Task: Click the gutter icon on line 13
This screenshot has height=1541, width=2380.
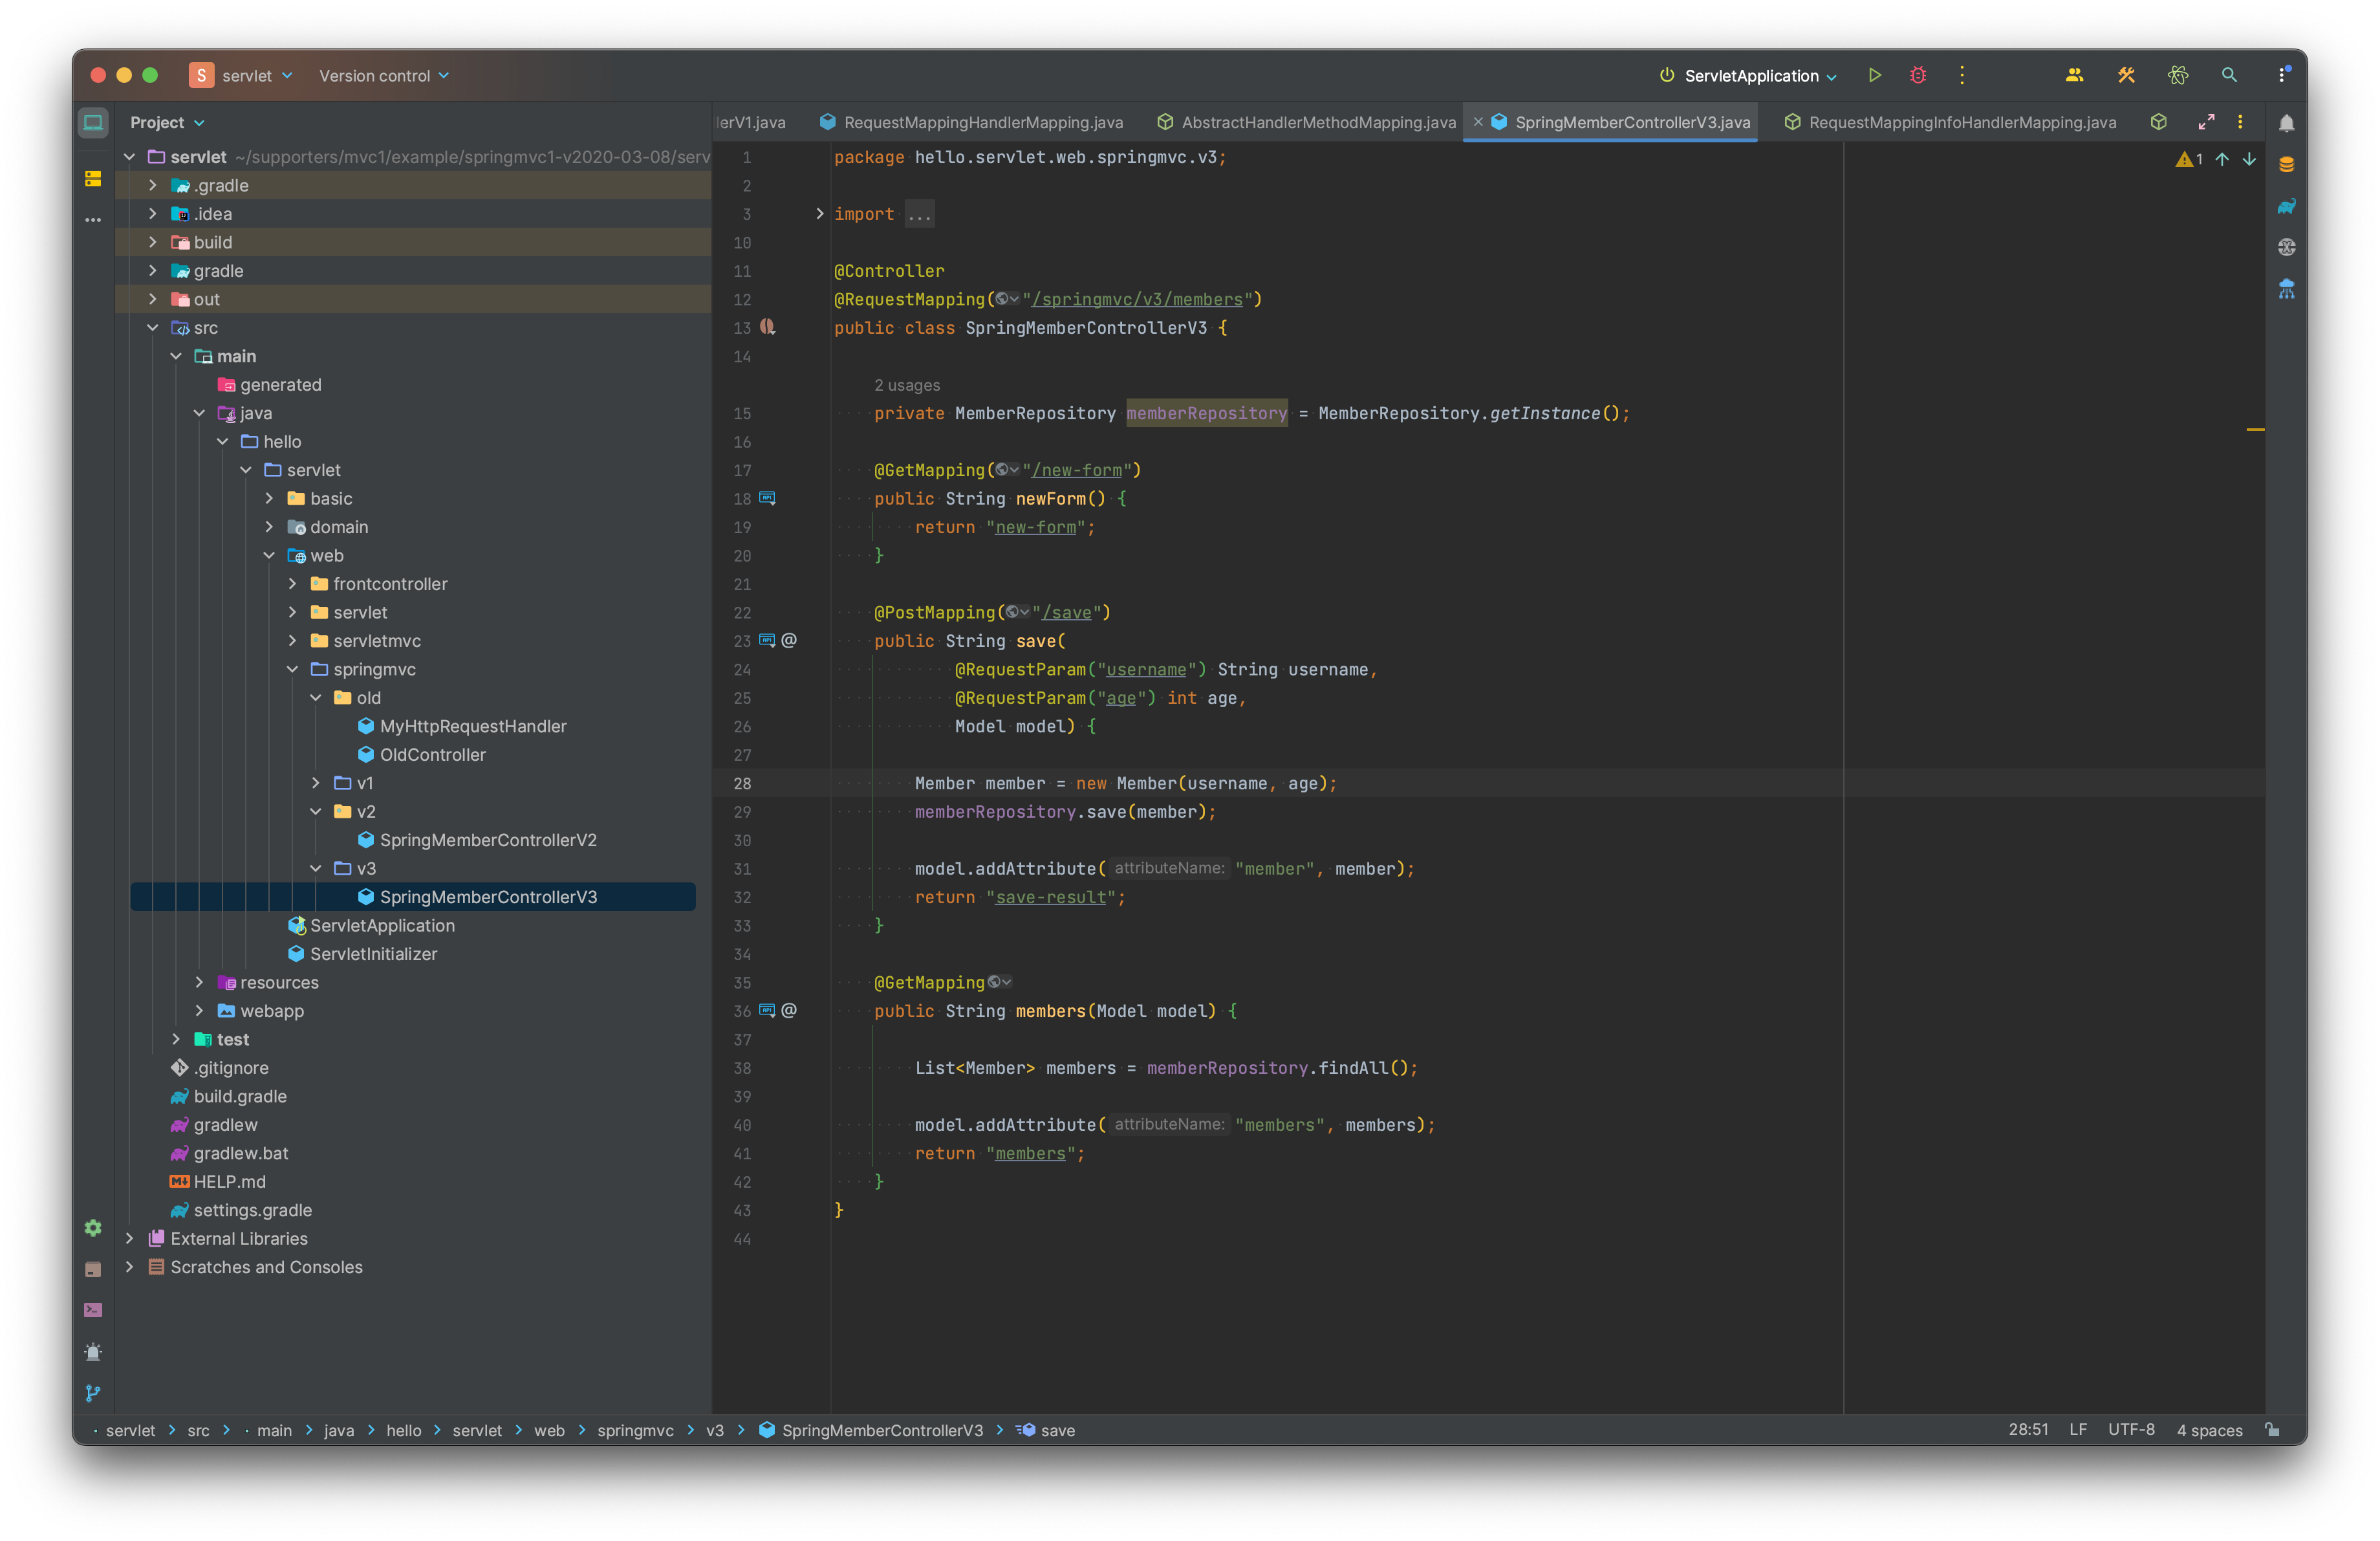Action: (x=768, y=327)
